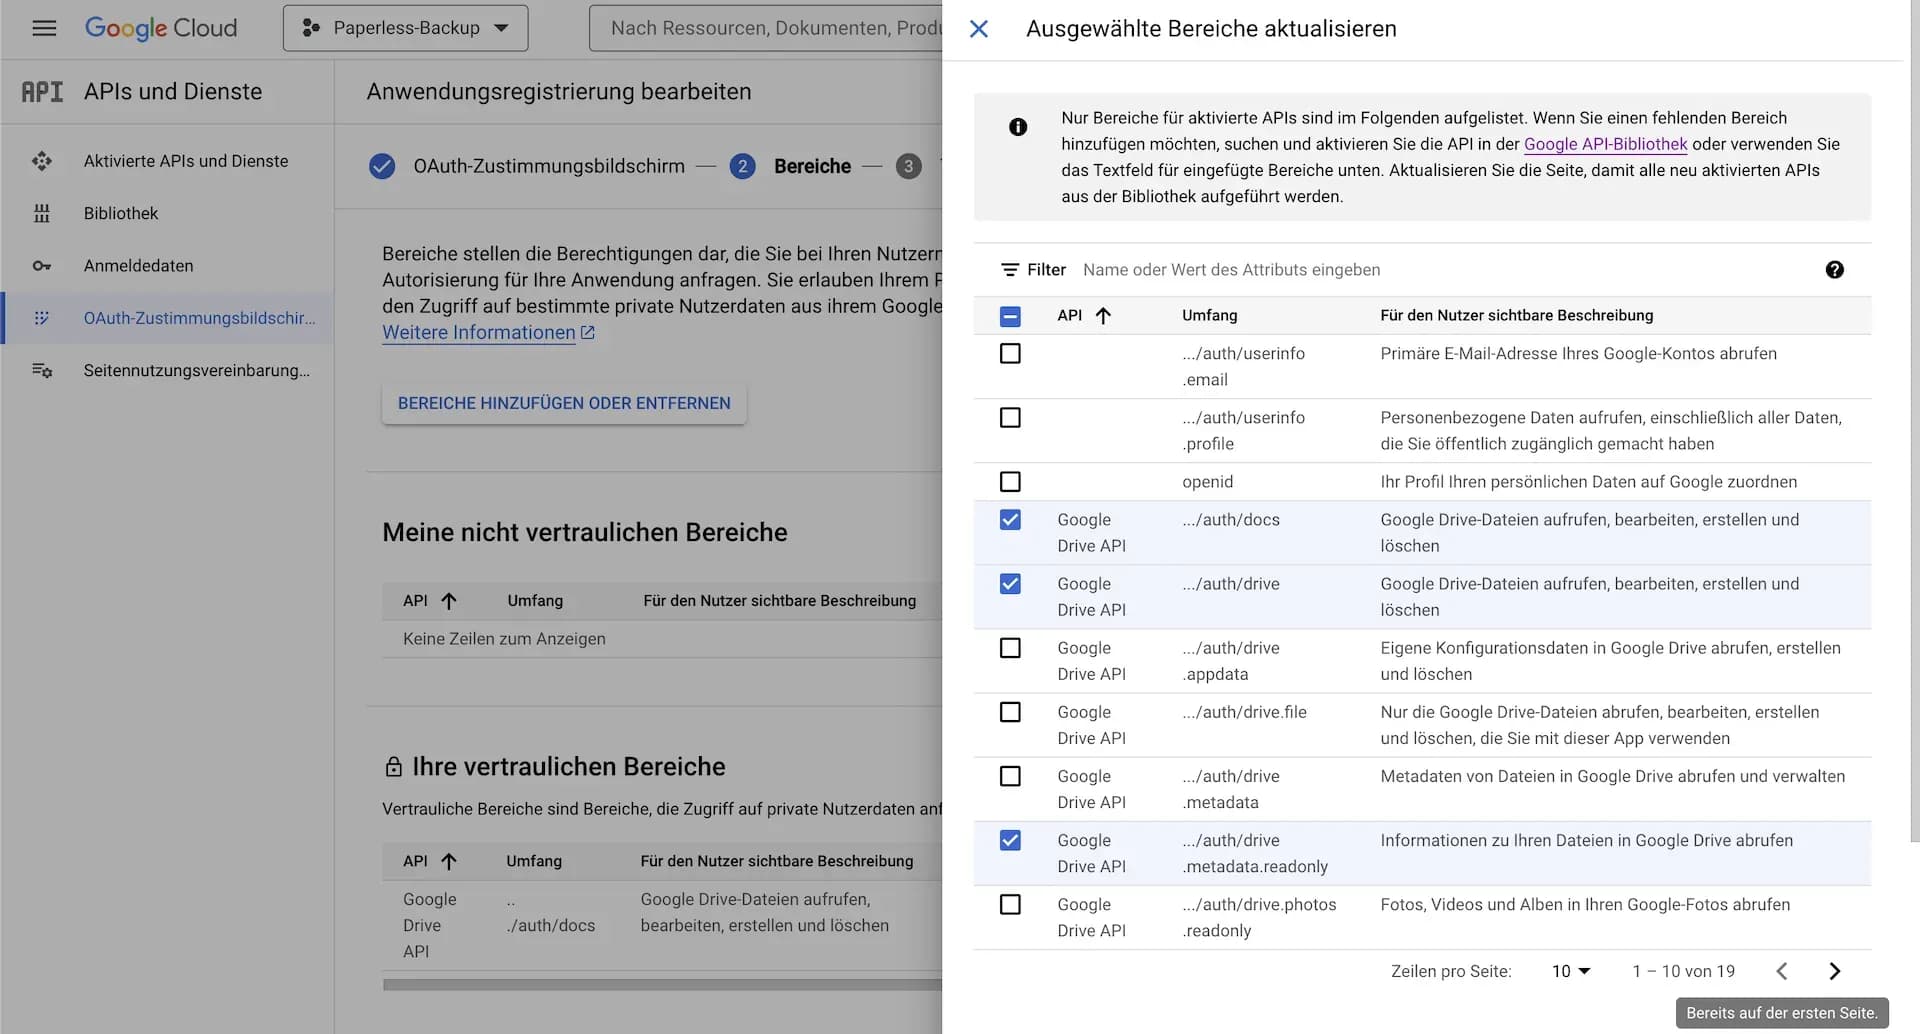
Task: Sort panel table by API column arrow
Action: [x=1103, y=316]
